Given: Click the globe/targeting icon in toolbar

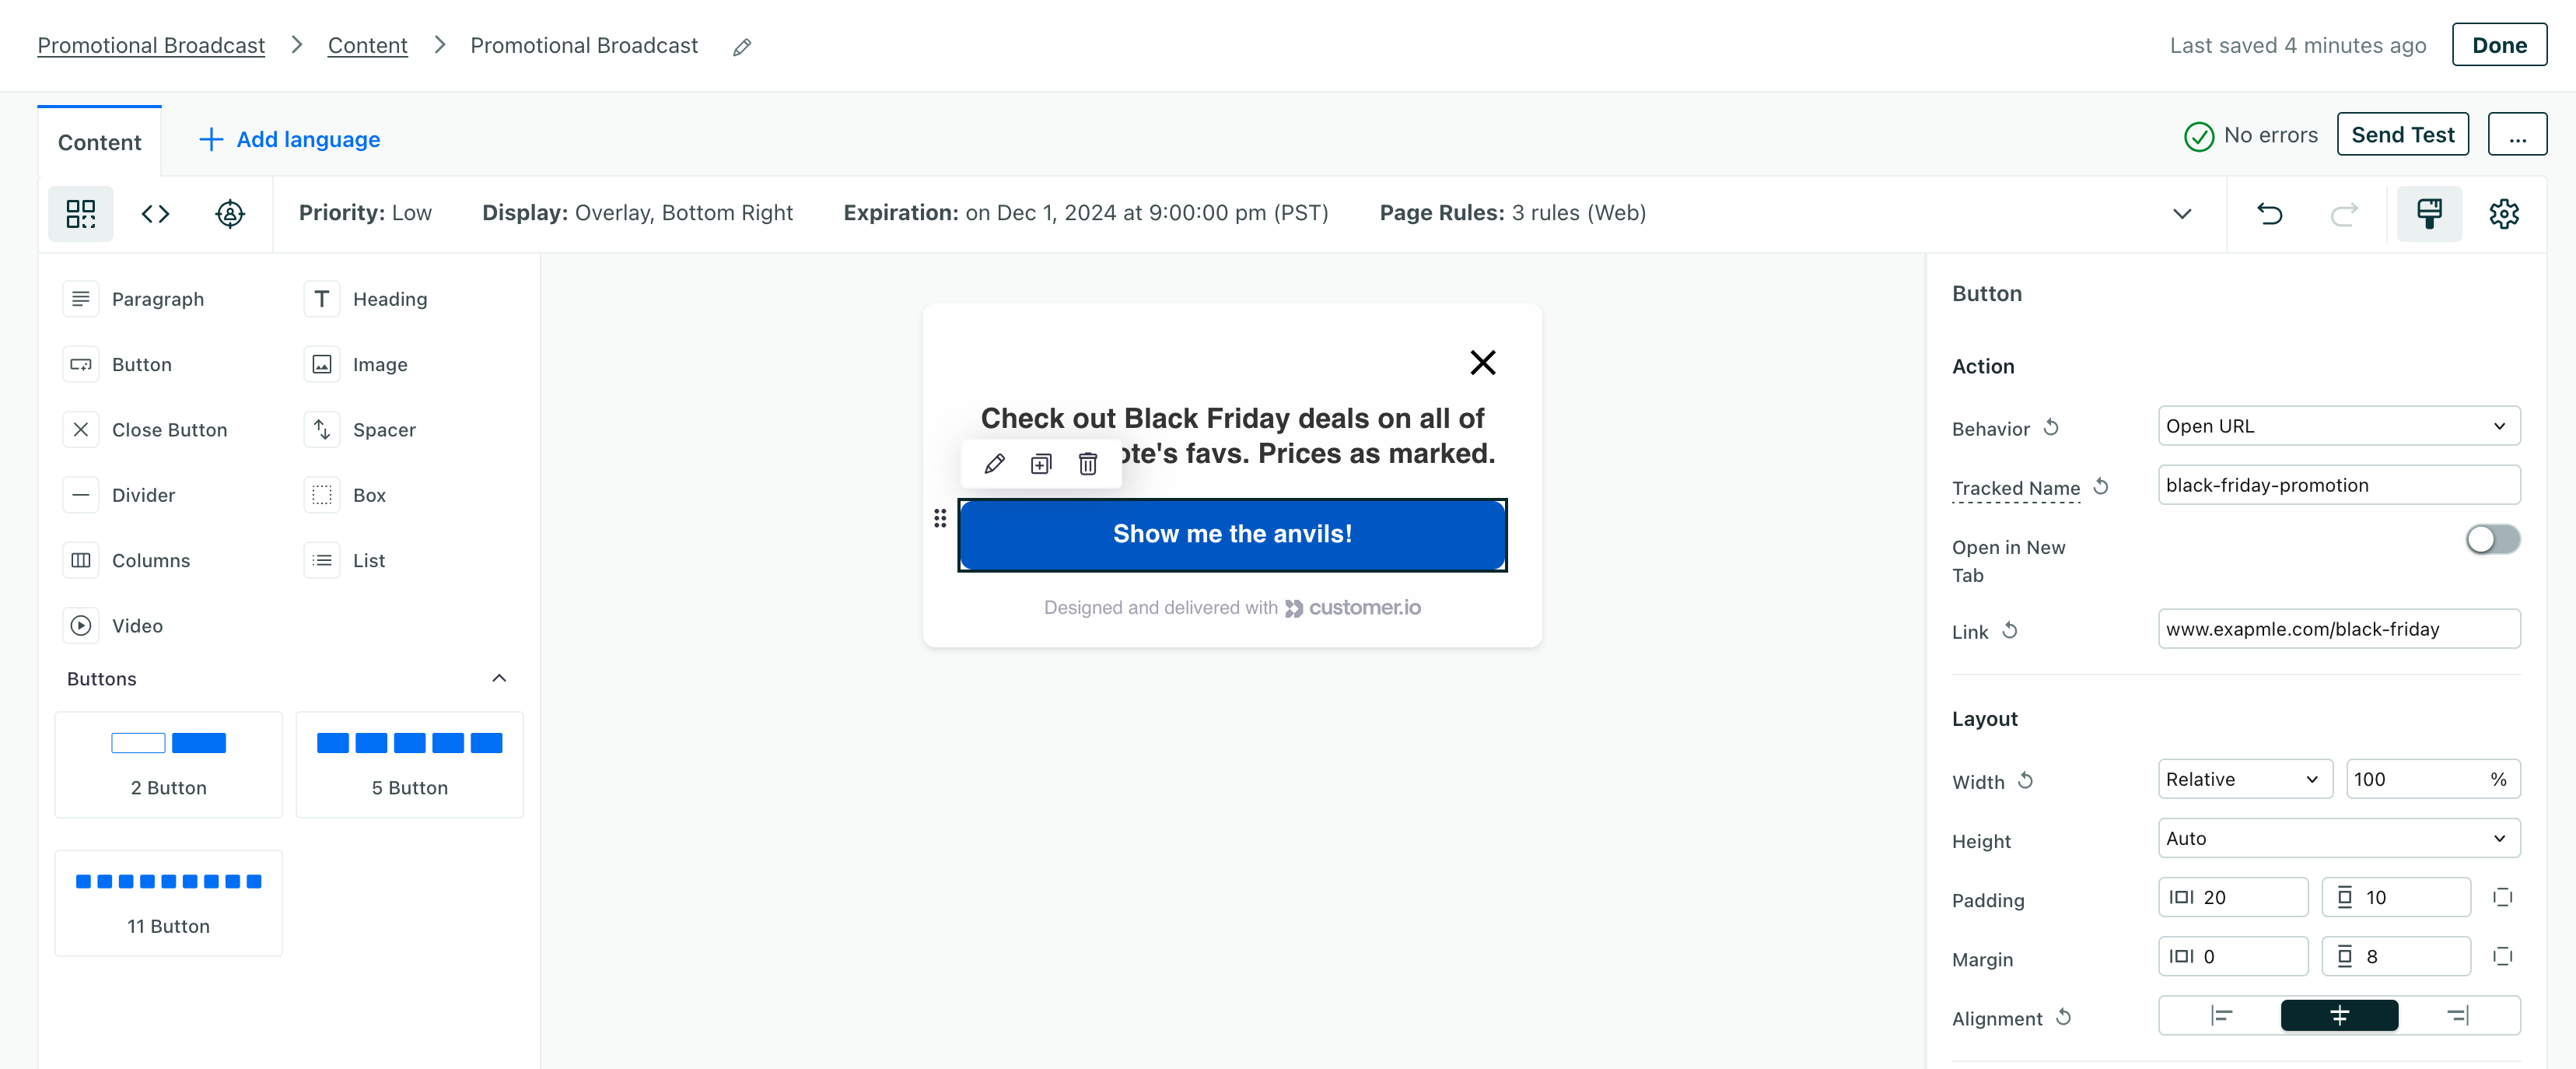Looking at the screenshot, I should pyautogui.click(x=232, y=212).
